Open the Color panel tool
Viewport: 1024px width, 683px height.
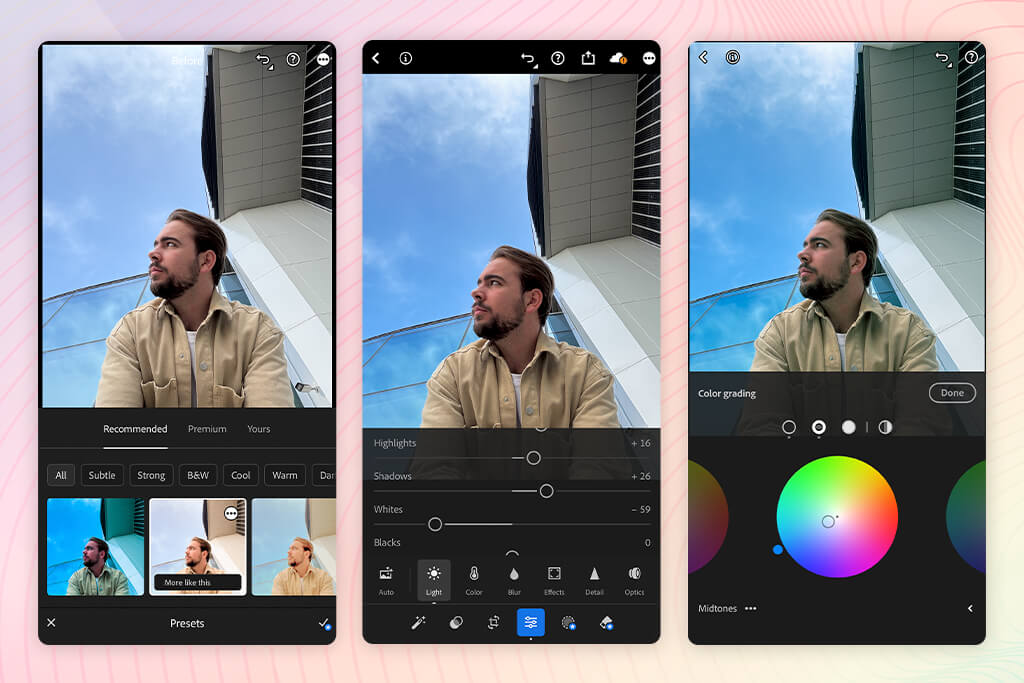pos(474,580)
